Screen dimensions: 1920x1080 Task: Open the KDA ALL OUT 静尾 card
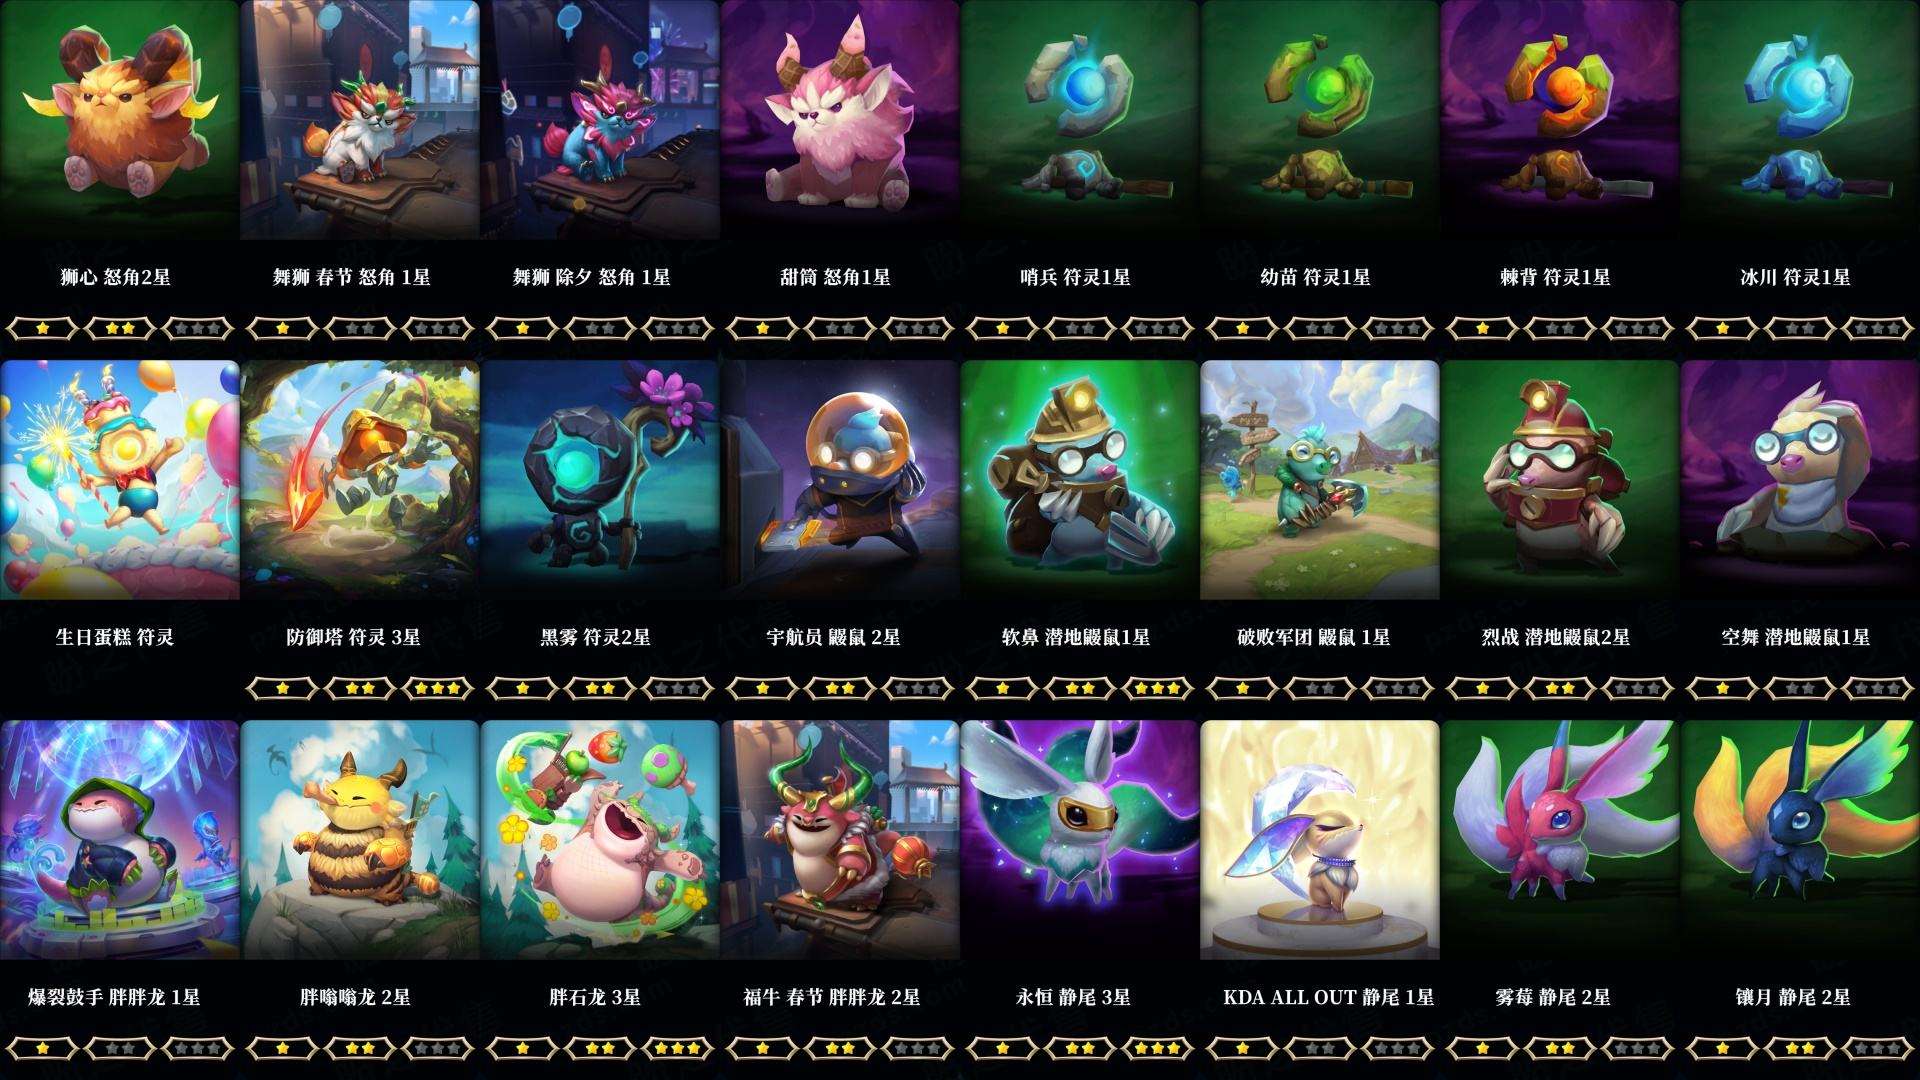1319,839
